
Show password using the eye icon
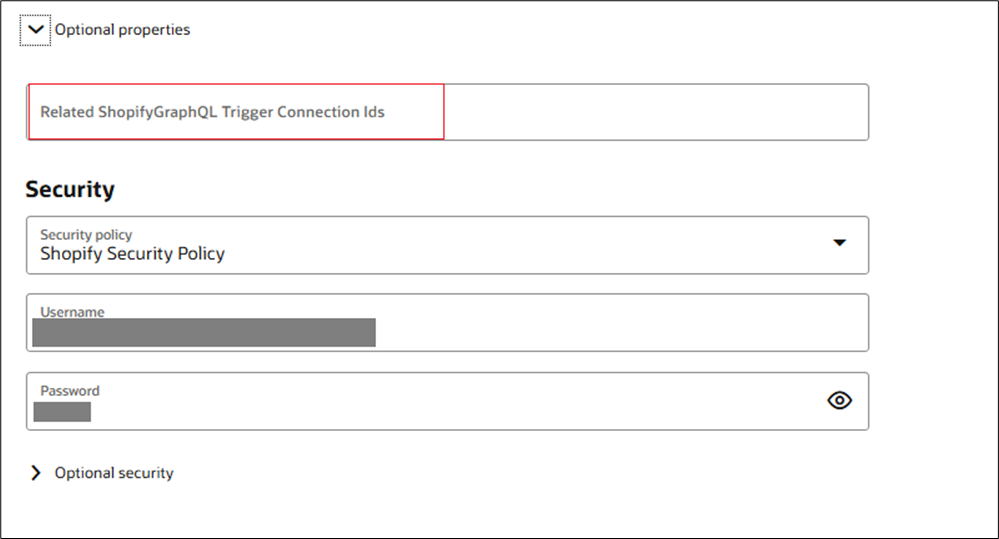(x=840, y=401)
